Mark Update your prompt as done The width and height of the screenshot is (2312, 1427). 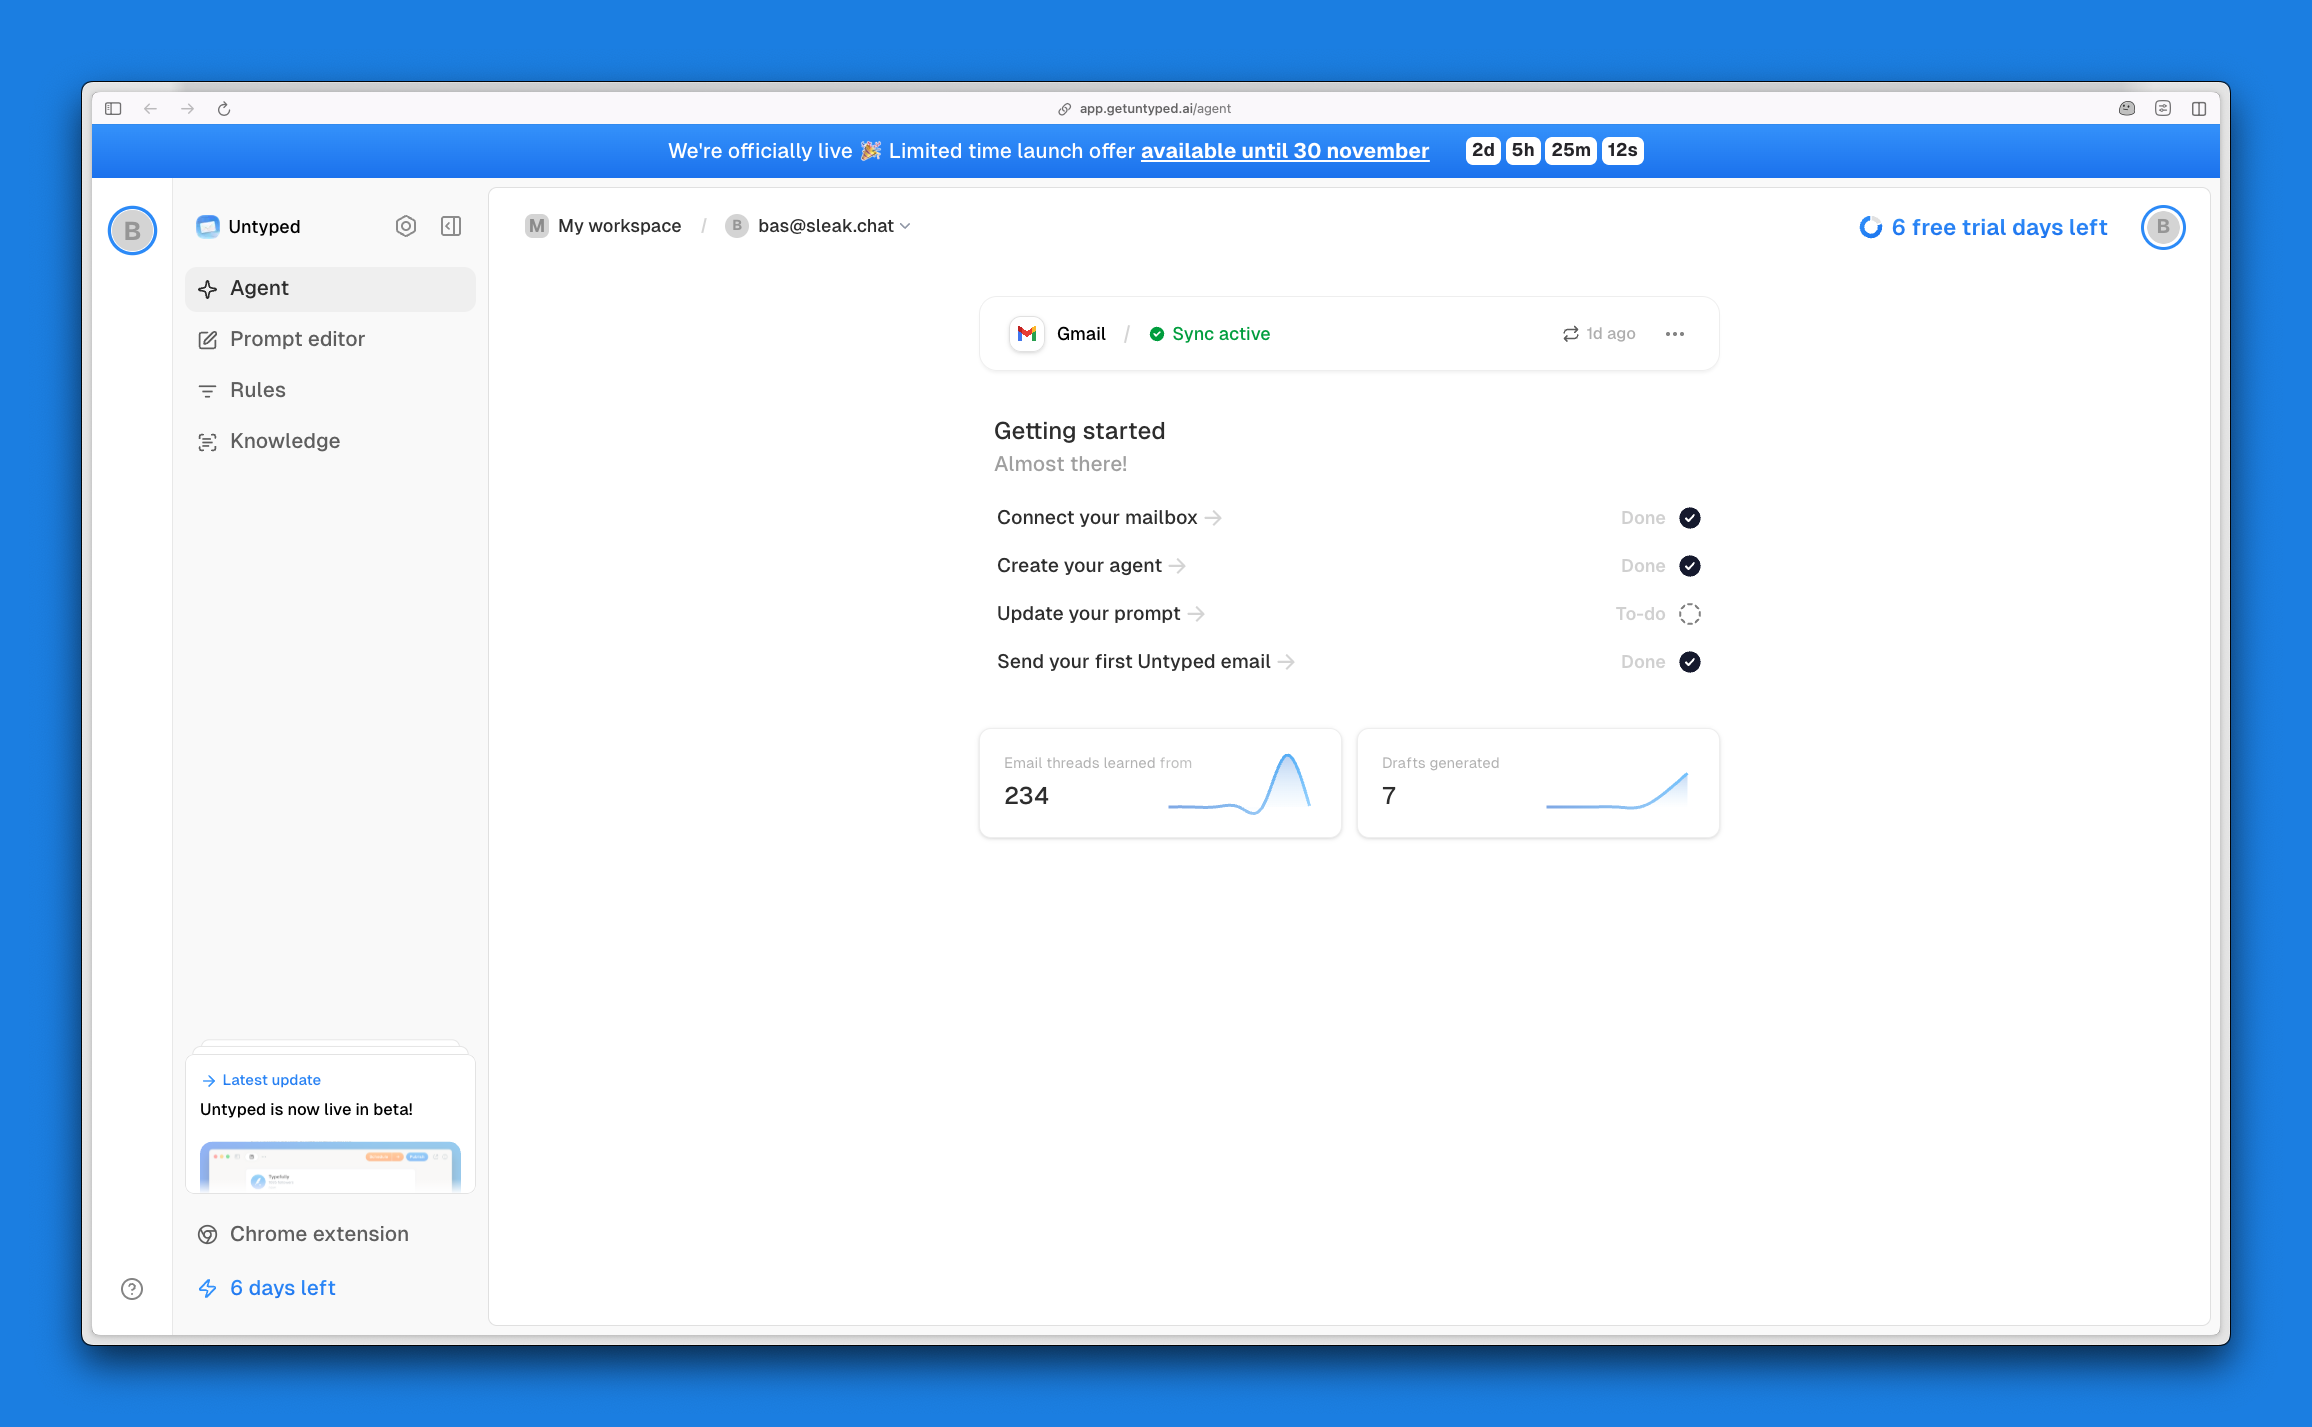(x=1689, y=613)
